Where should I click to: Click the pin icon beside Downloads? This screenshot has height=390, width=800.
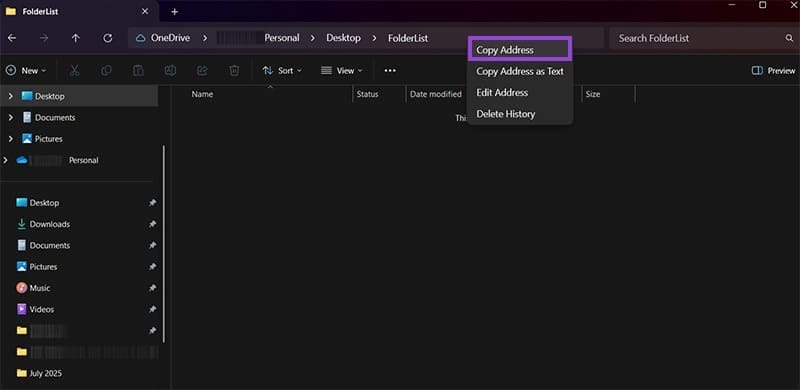point(152,224)
